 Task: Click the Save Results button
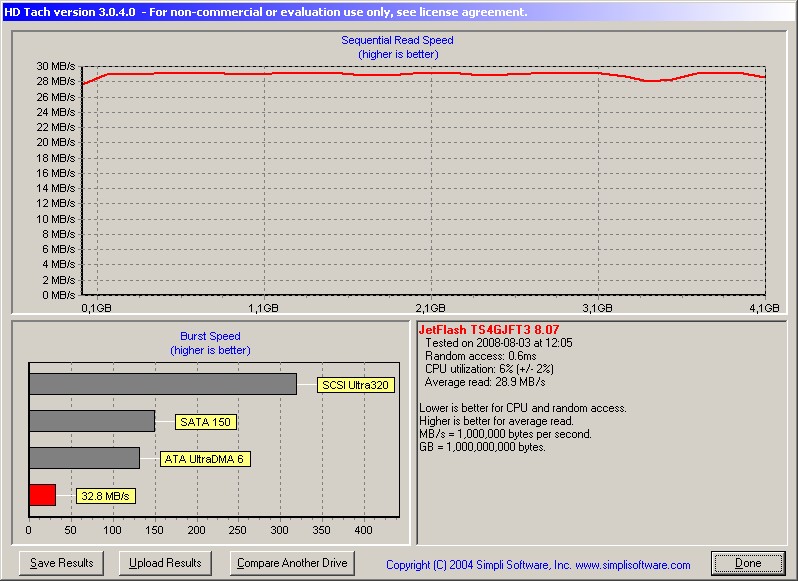[x=61, y=563]
